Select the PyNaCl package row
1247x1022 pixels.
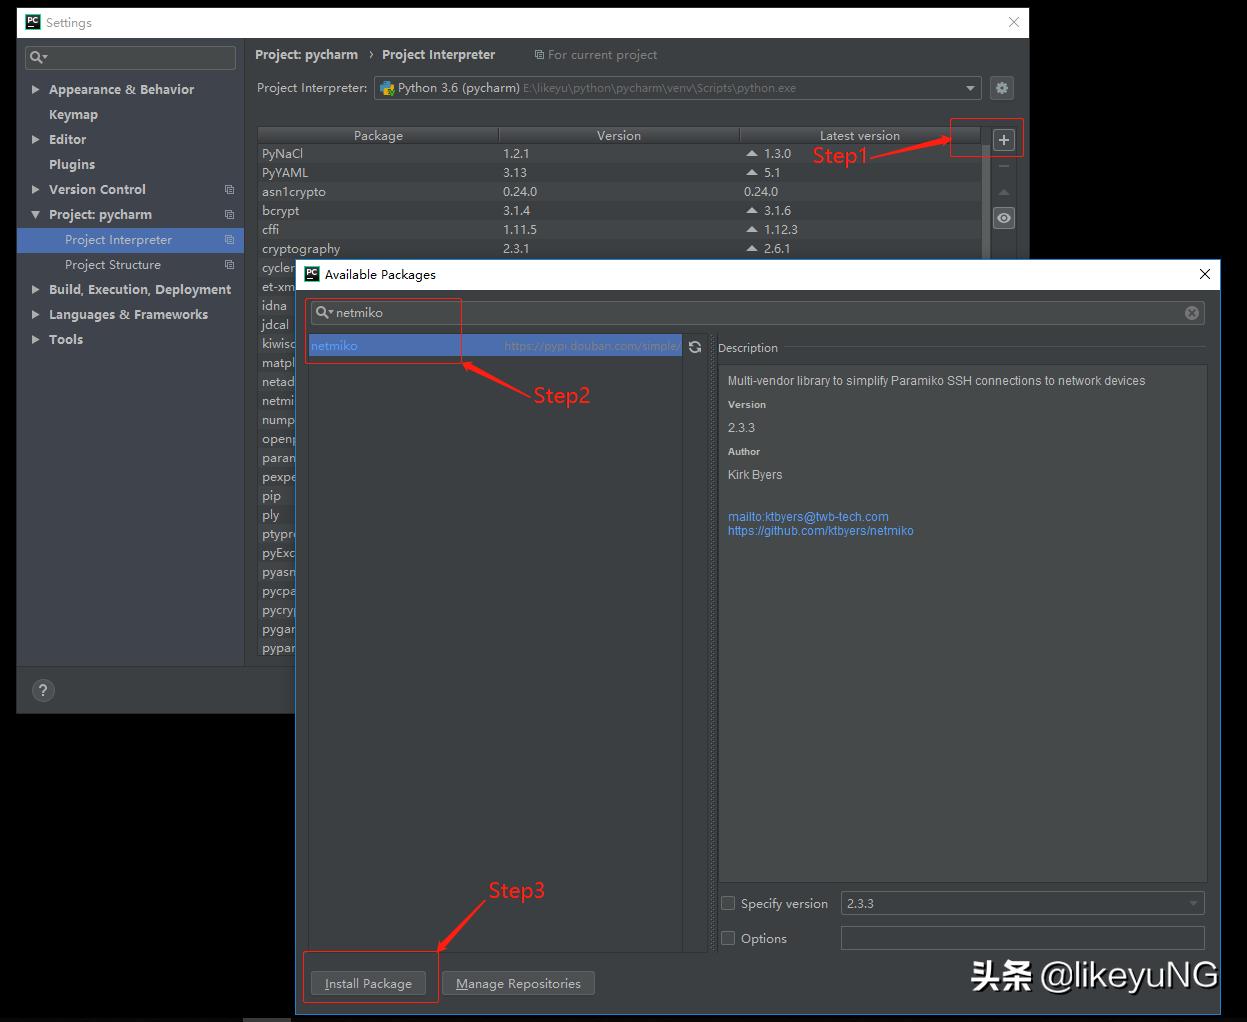(x=620, y=153)
